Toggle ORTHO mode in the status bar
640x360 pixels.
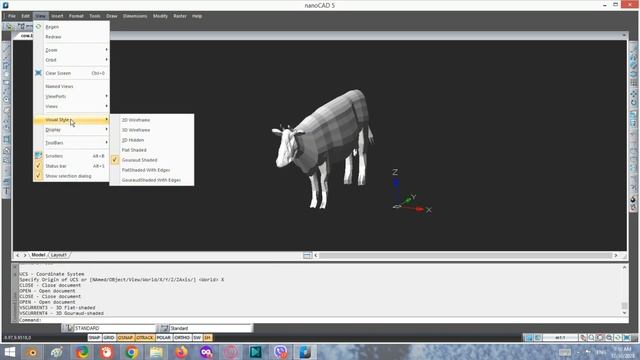coord(182,338)
